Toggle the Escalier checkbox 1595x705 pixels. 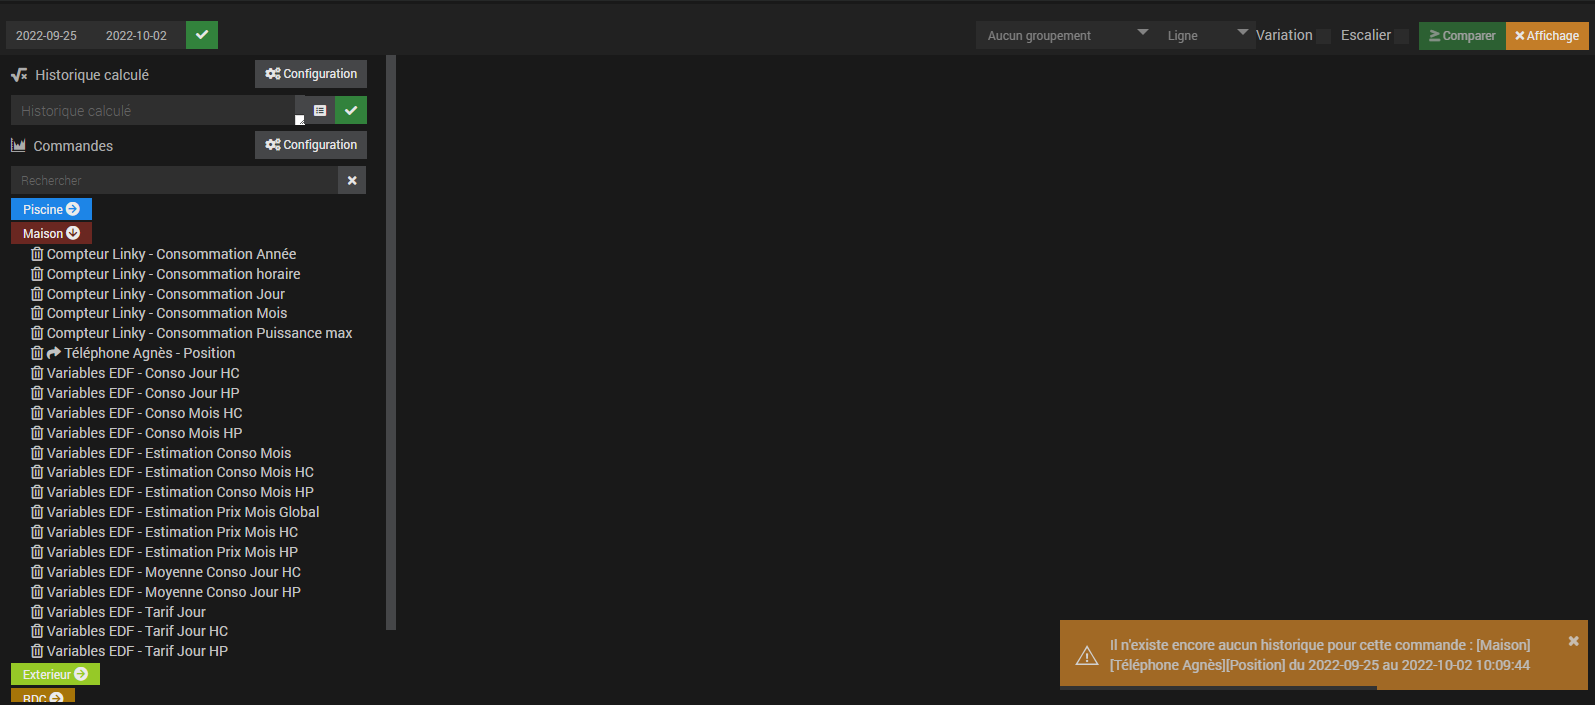coord(1402,36)
